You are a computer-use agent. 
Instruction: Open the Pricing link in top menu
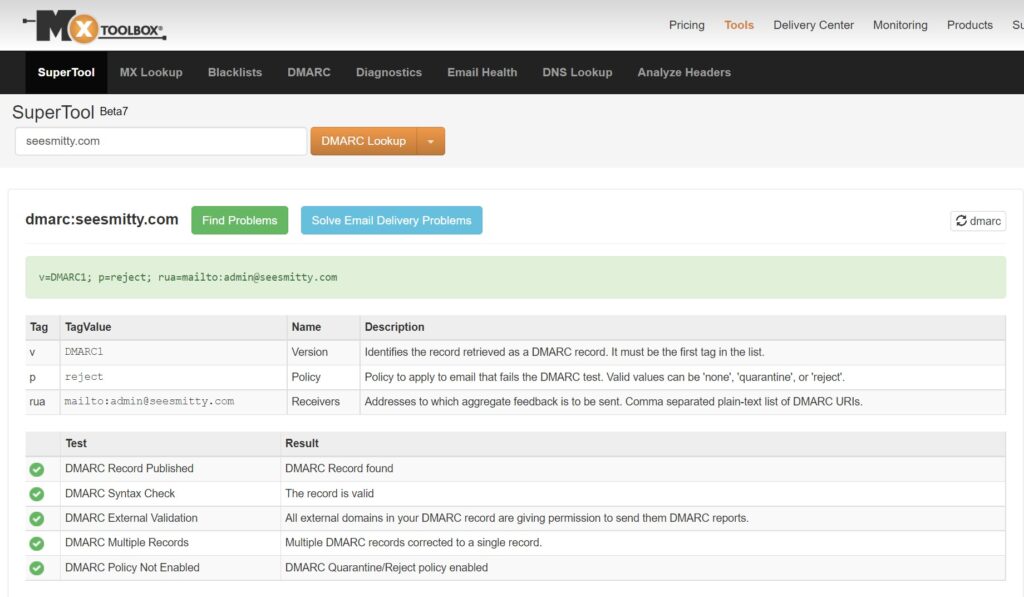coord(686,25)
